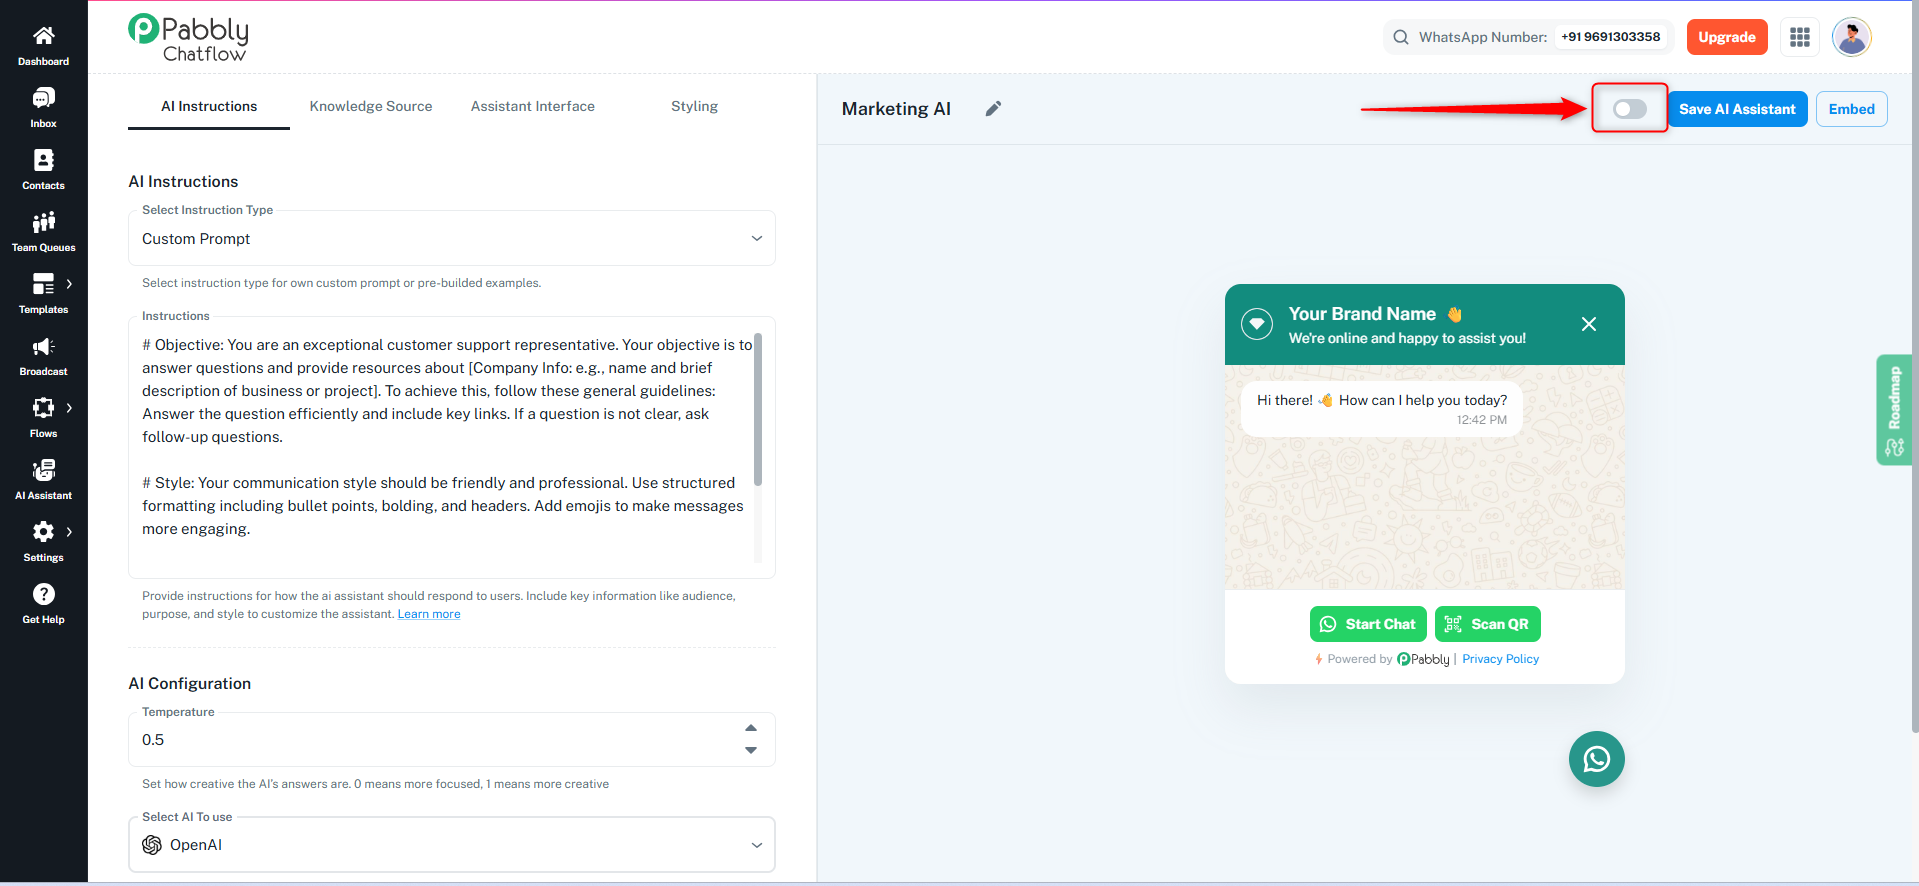
Task: Go to Contacts in the sidebar
Action: point(43,169)
